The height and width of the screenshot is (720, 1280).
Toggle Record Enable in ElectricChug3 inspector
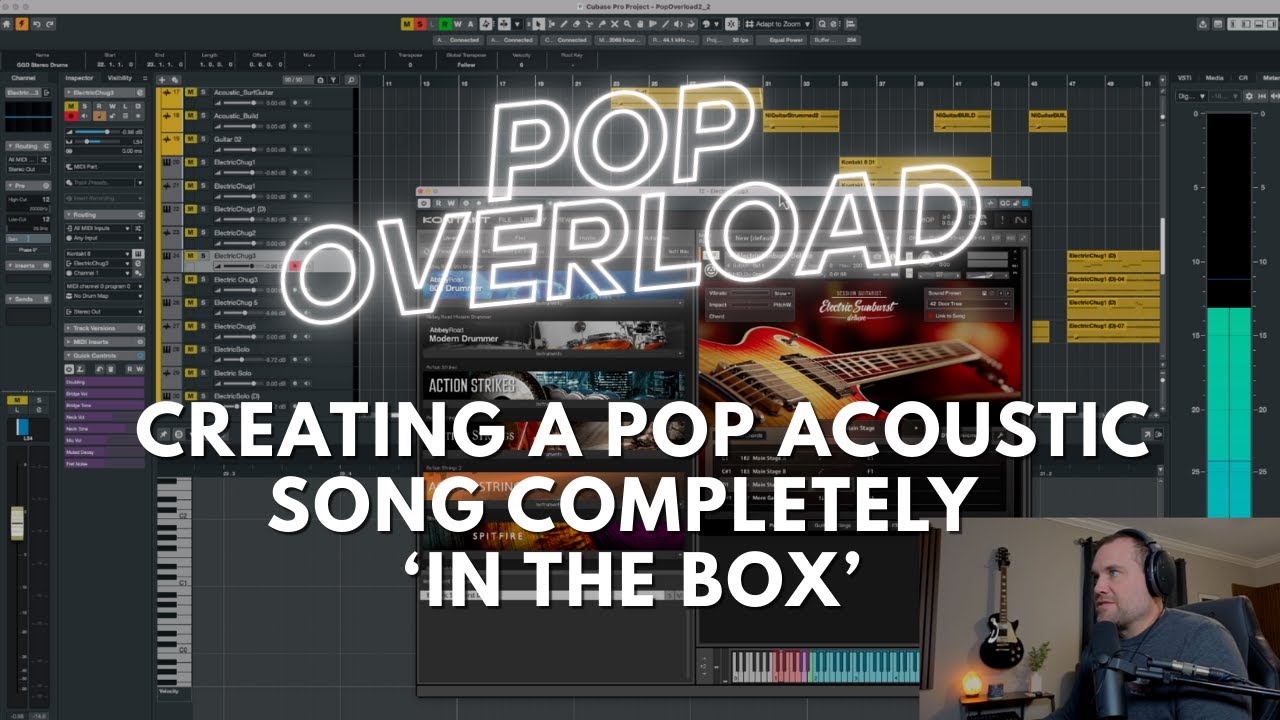coord(71,116)
